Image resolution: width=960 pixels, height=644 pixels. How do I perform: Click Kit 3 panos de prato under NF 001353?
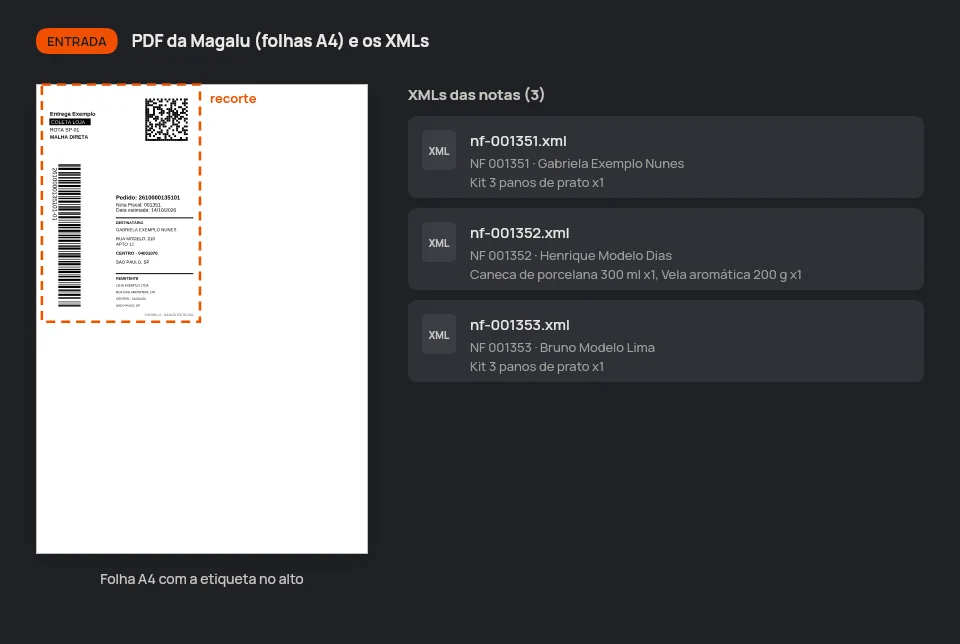[x=536, y=367]
